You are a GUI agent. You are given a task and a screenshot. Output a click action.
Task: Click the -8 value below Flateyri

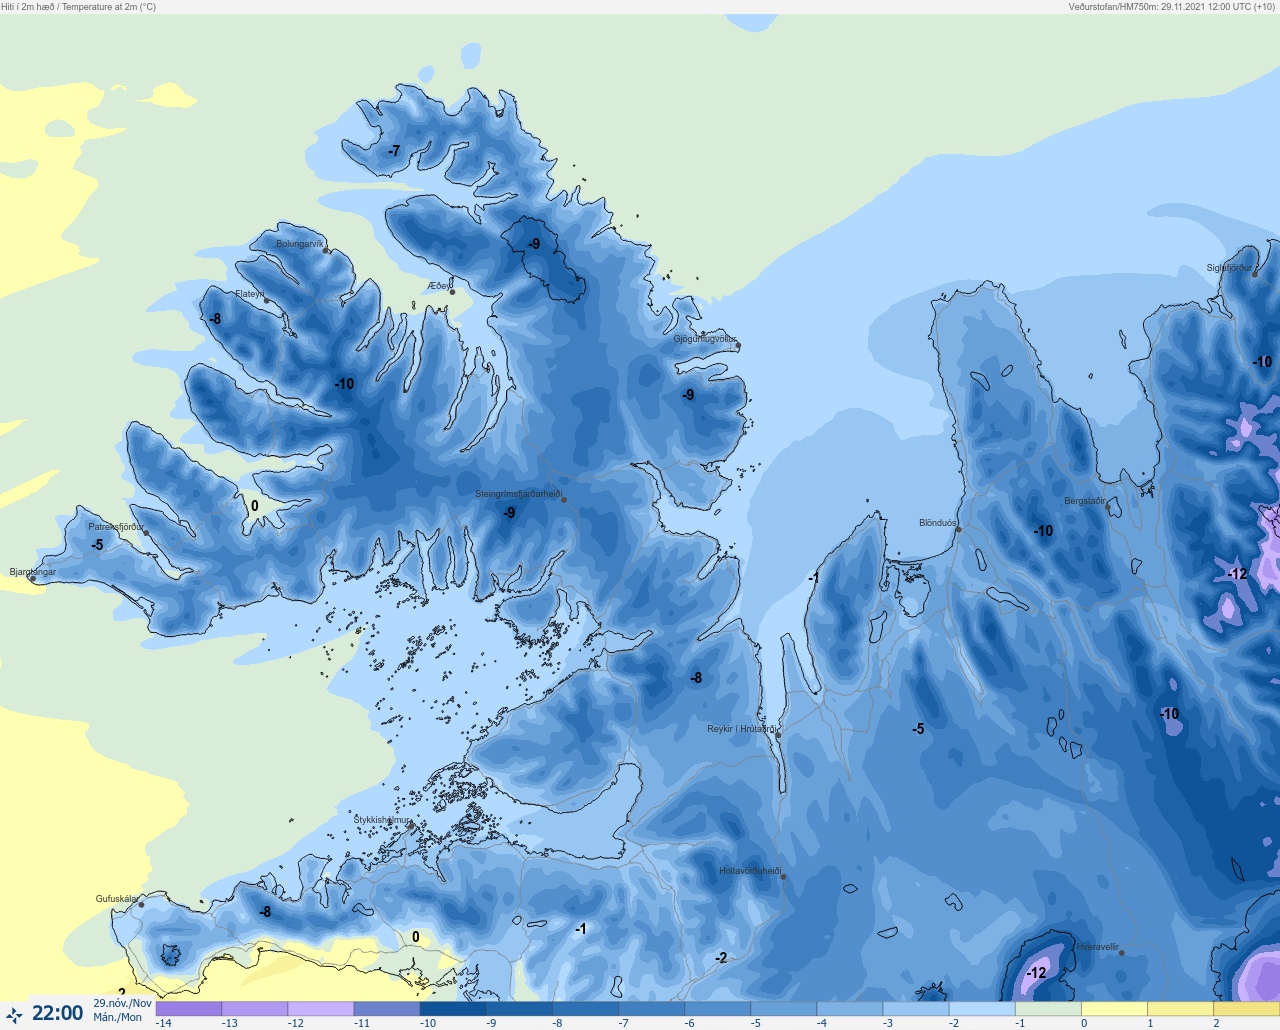(x=215, y=319)
